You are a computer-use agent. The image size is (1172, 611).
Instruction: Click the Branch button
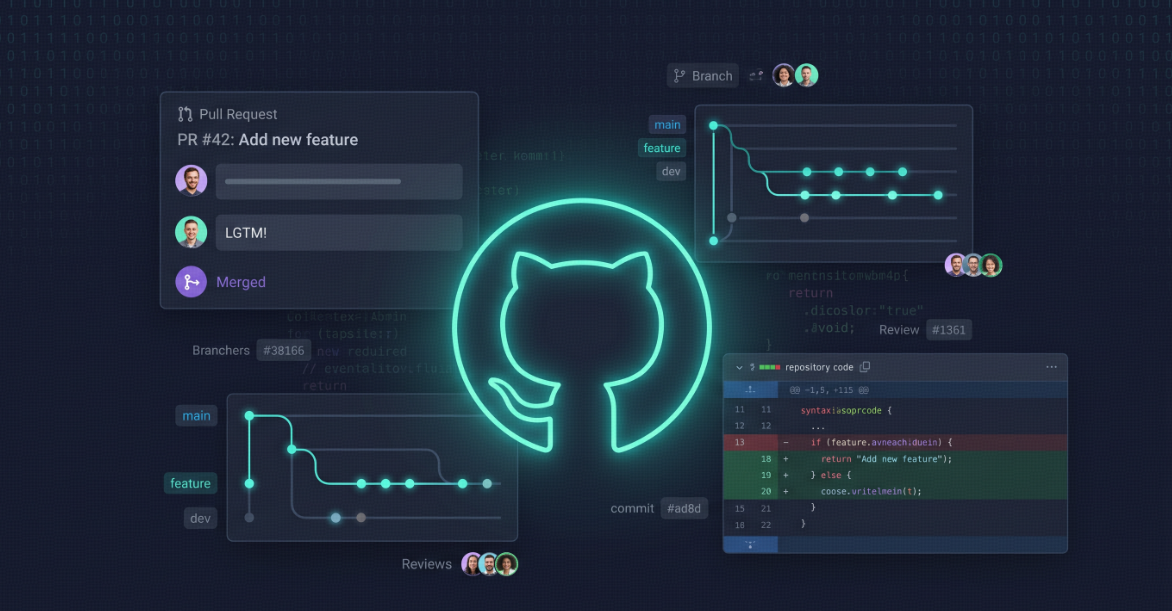tap(703, 76)
